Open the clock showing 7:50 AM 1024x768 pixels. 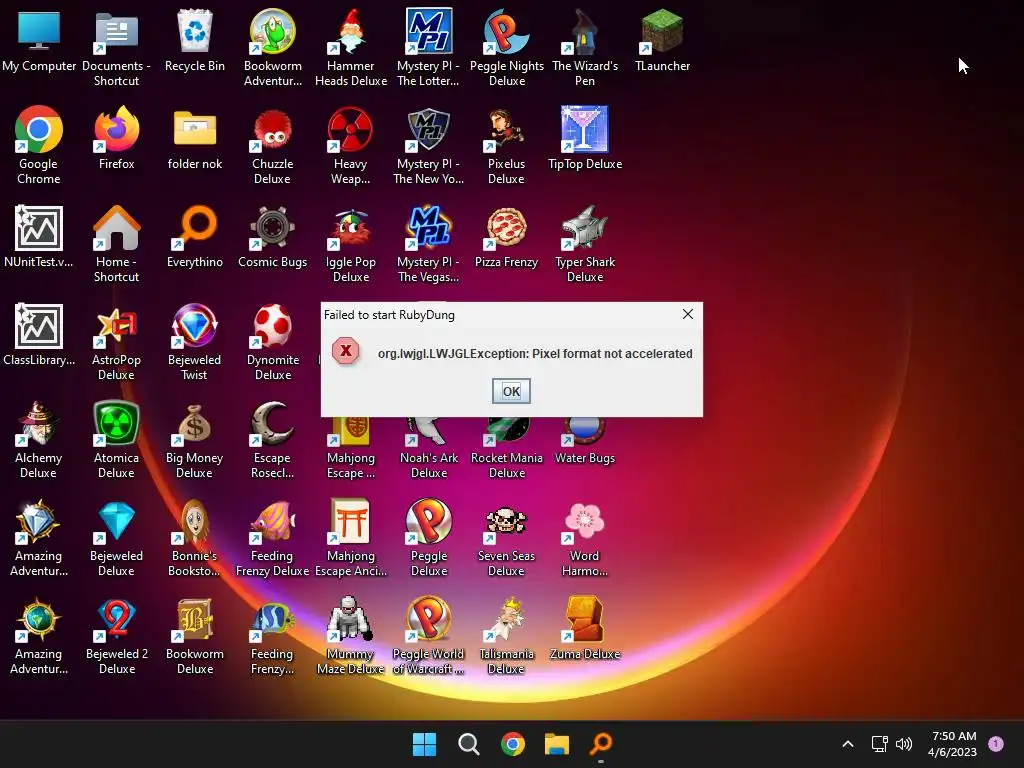(x=953, y=744)
